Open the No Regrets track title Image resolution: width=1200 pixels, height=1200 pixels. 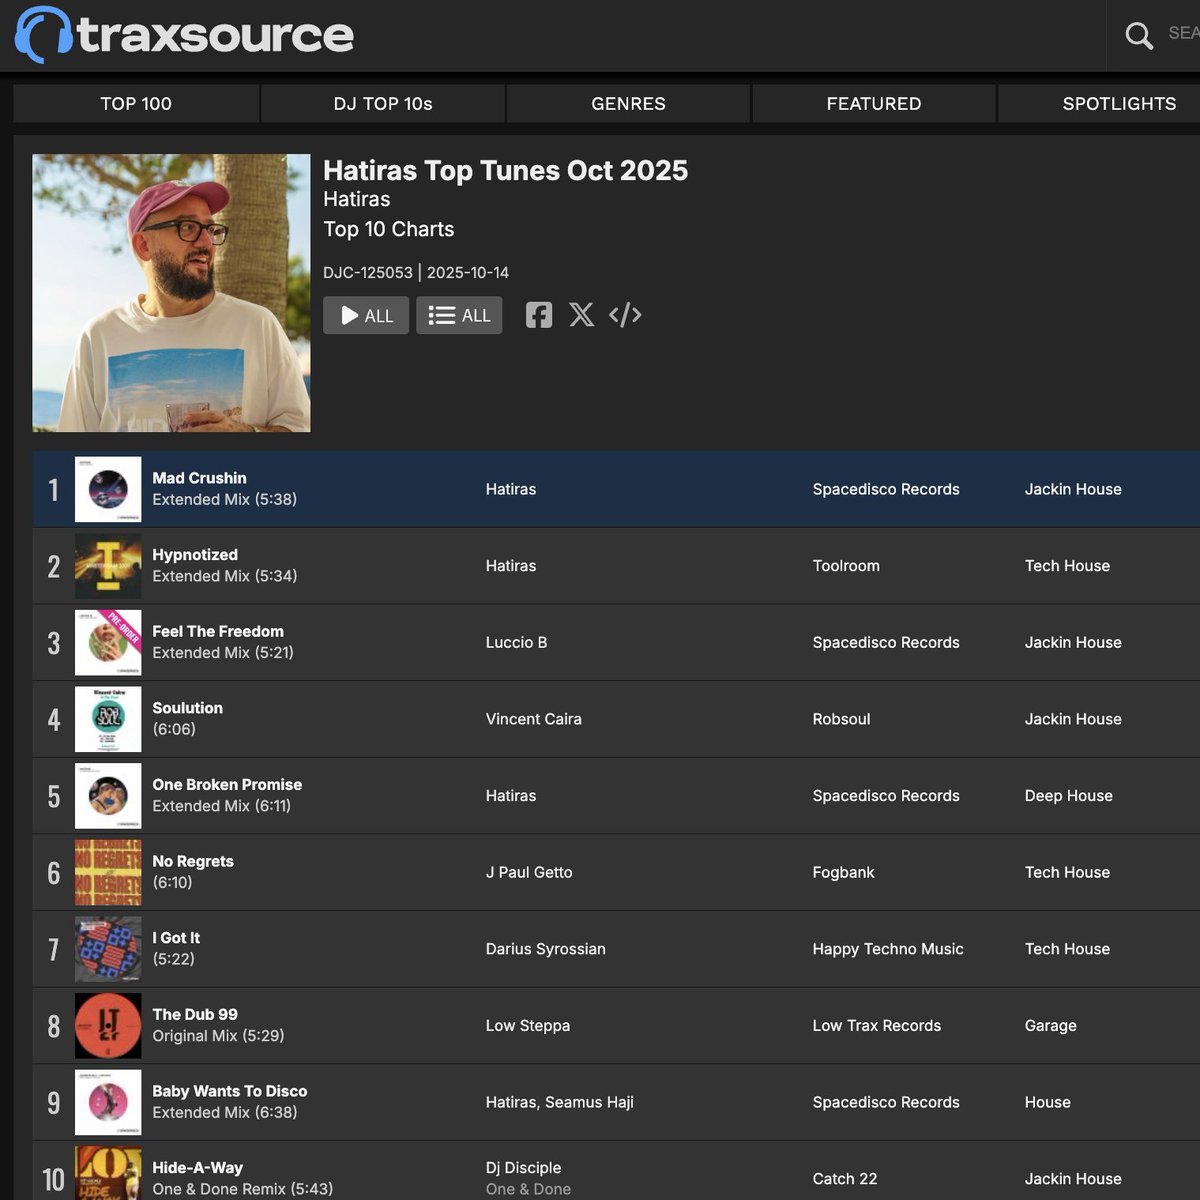[x=193, y=861]
